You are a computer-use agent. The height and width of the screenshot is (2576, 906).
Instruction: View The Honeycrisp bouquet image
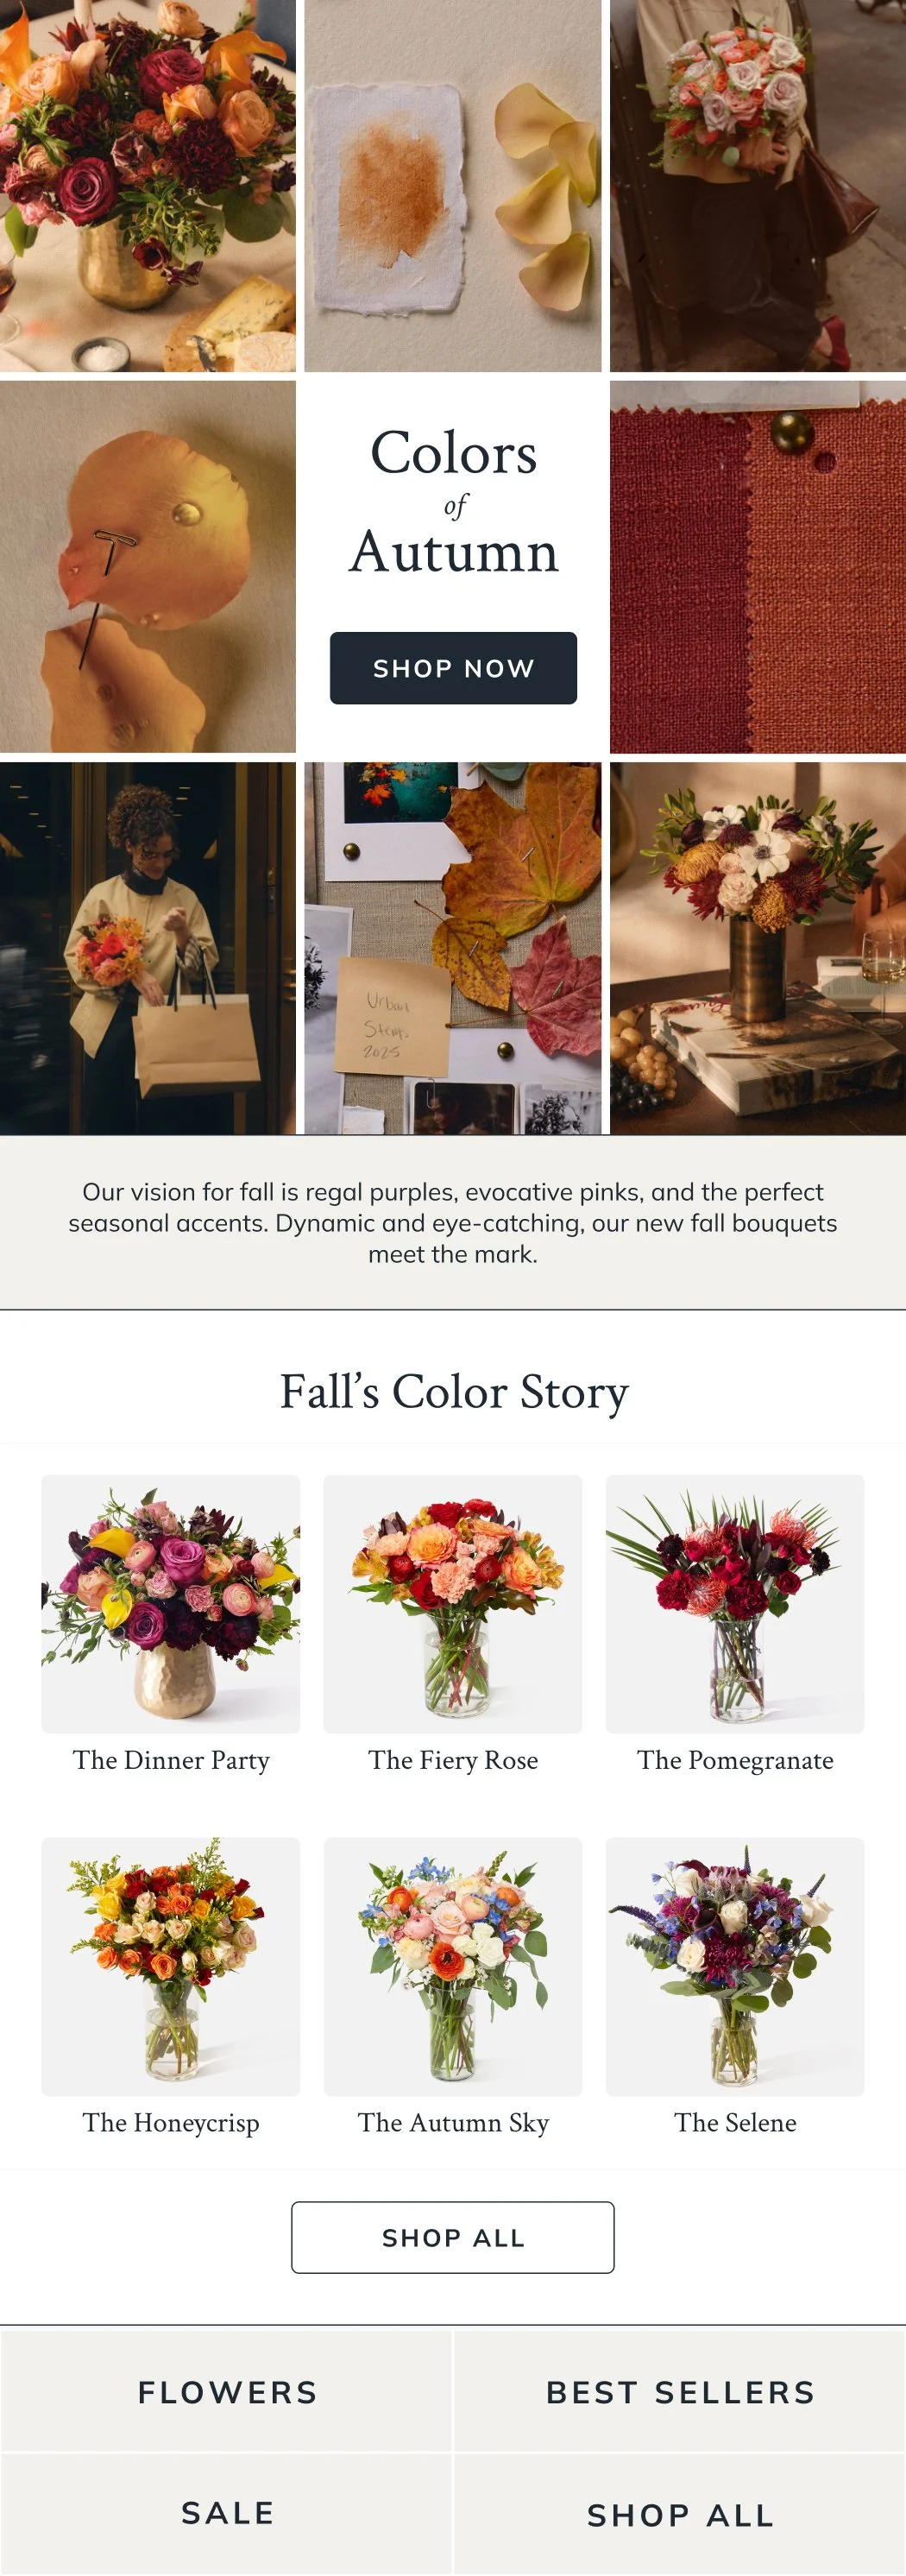click(171, 1966)
